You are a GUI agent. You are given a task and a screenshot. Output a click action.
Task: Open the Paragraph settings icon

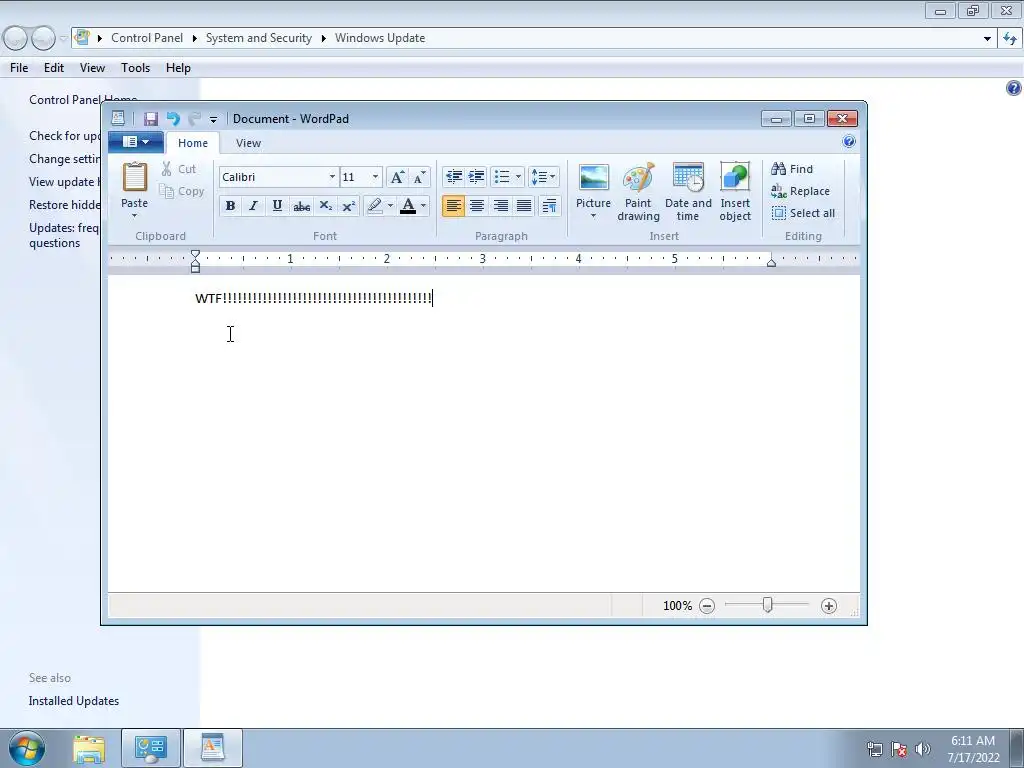(549, 206)
